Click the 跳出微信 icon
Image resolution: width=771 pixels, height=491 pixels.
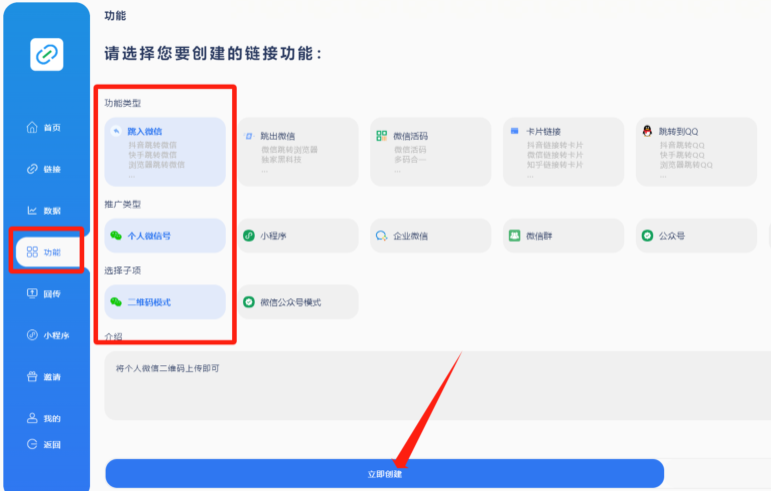(x=249, y=136)
